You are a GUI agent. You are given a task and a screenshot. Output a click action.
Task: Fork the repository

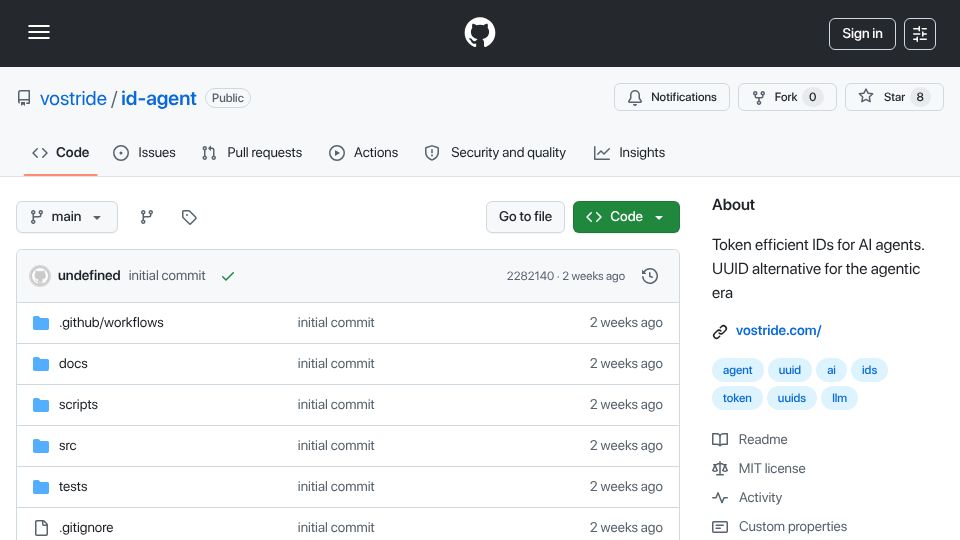[x=787, y=97]
